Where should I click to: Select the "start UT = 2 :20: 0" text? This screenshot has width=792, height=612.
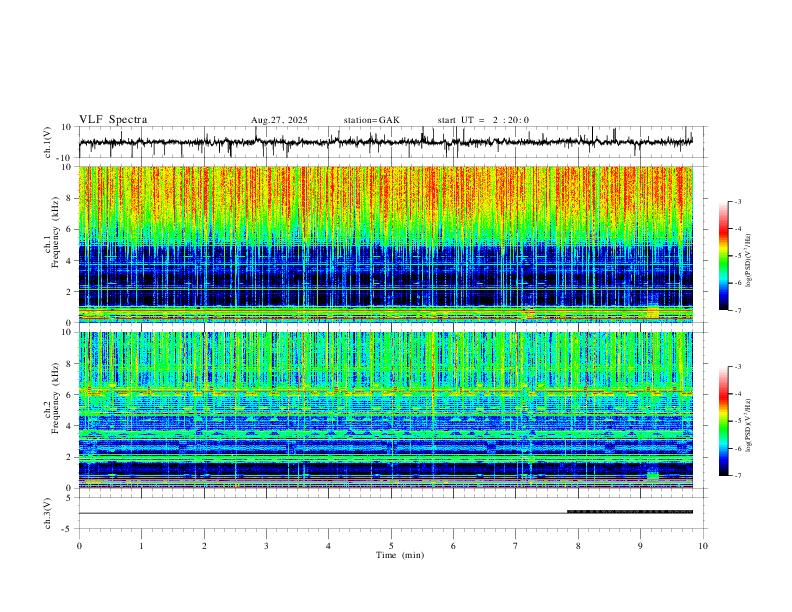(x=483, y=120)
